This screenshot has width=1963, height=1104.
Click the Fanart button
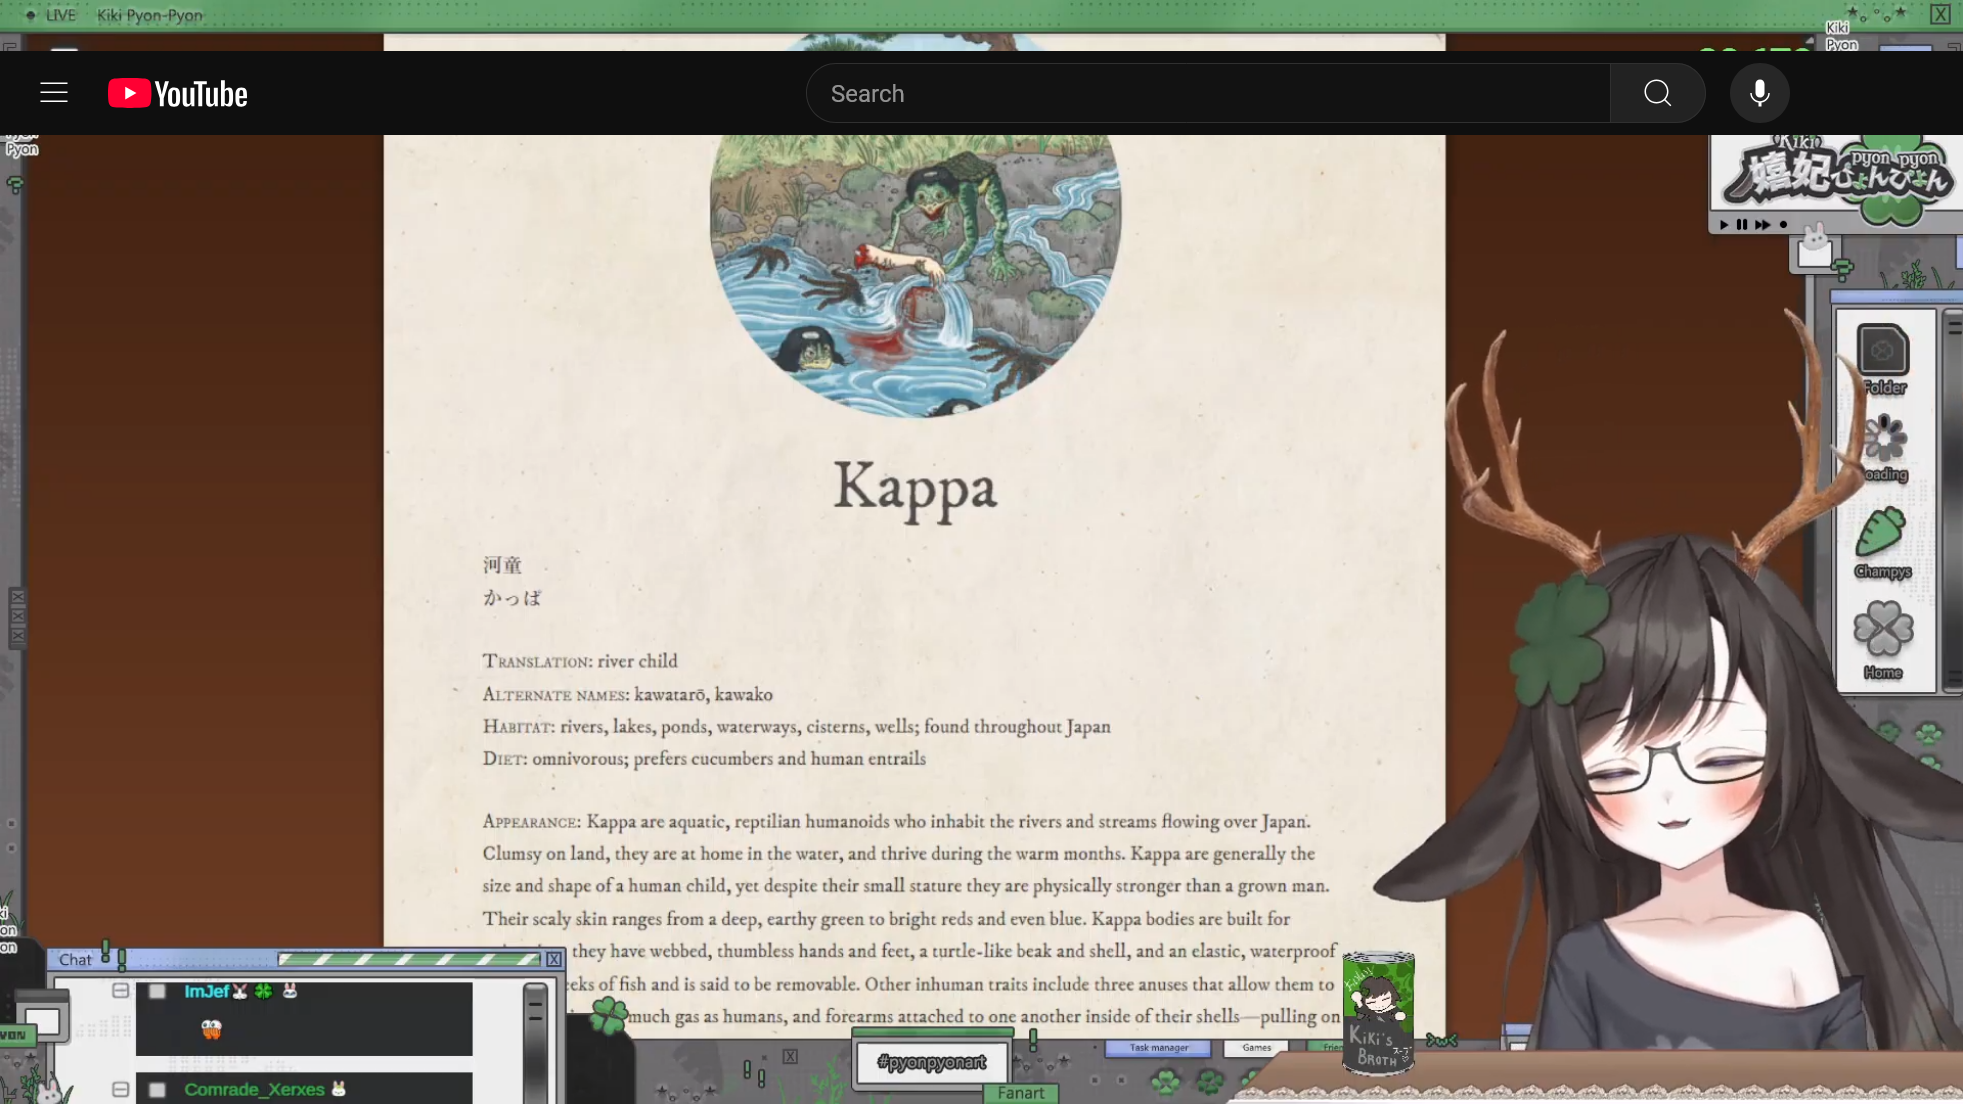tap(1020, 1093)
